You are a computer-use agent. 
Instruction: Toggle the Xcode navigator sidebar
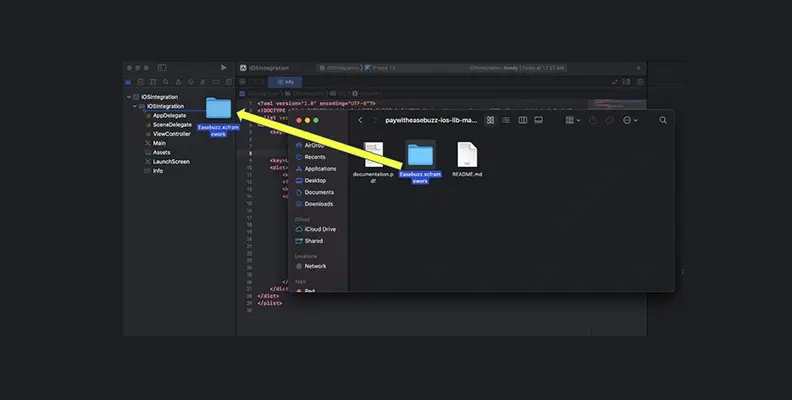[x=163, y=67]
